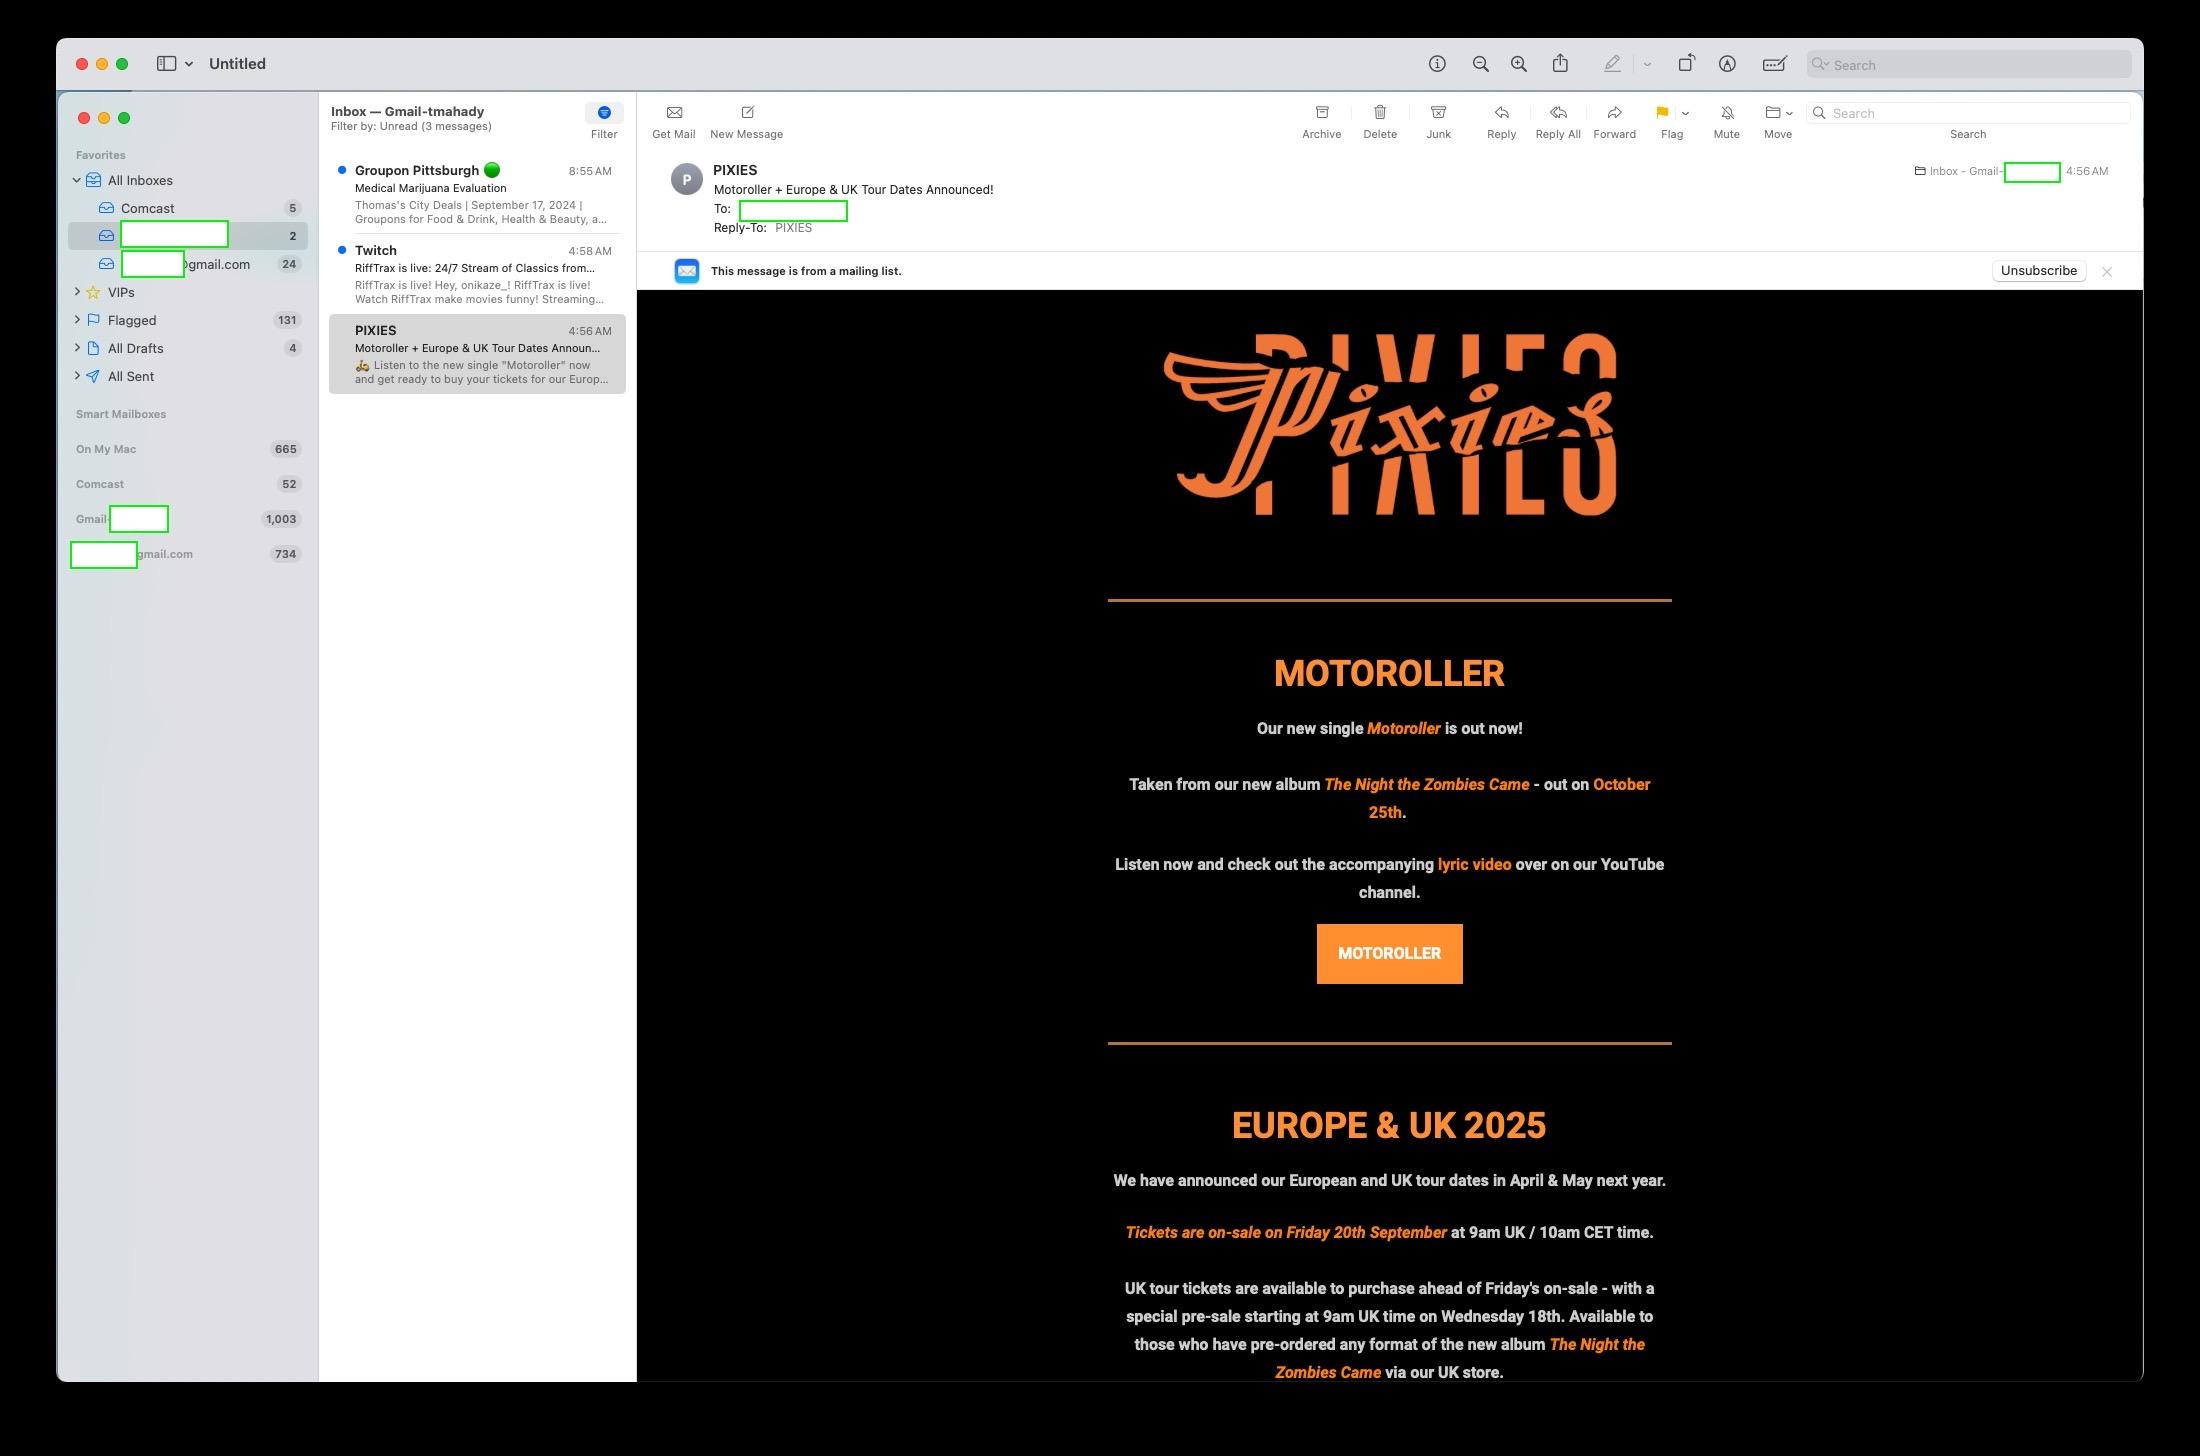This screenshot has height=1456, width=2200.
Task: Open the Flagged mailbox
Action: click(188, 320)
